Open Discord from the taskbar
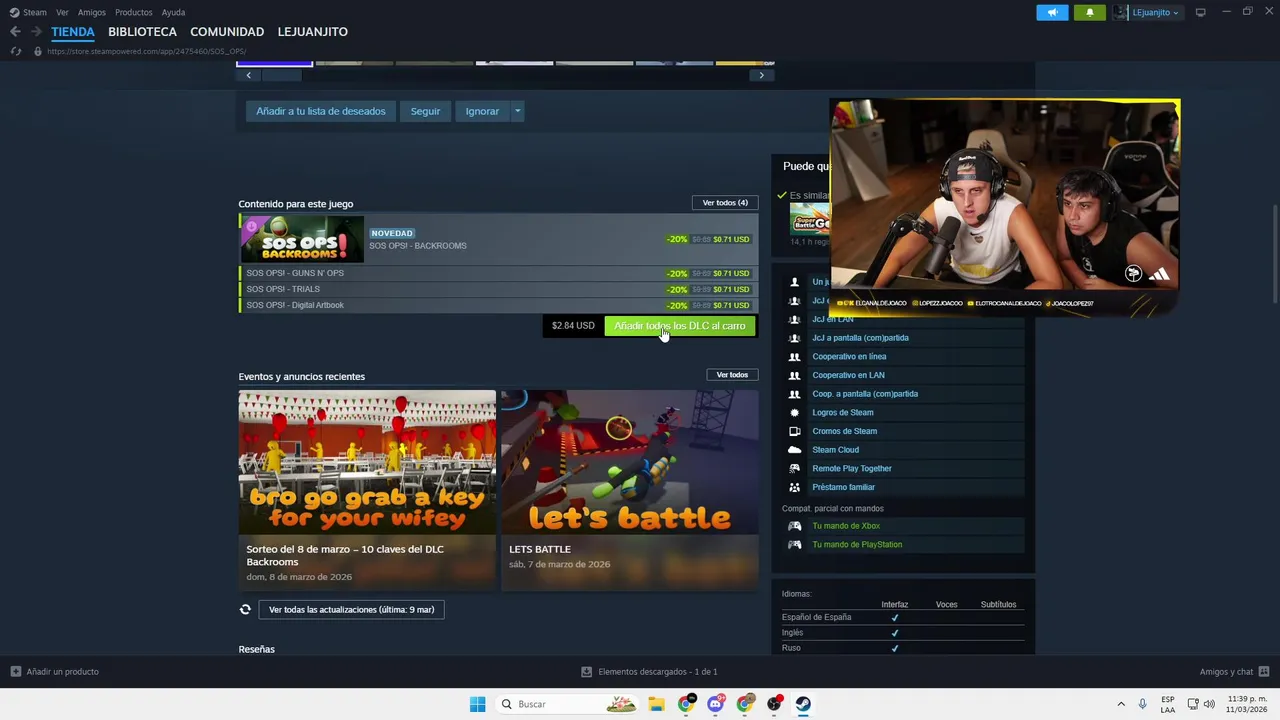The width and height of the screenshot is (1280, 720). (715, 704)
